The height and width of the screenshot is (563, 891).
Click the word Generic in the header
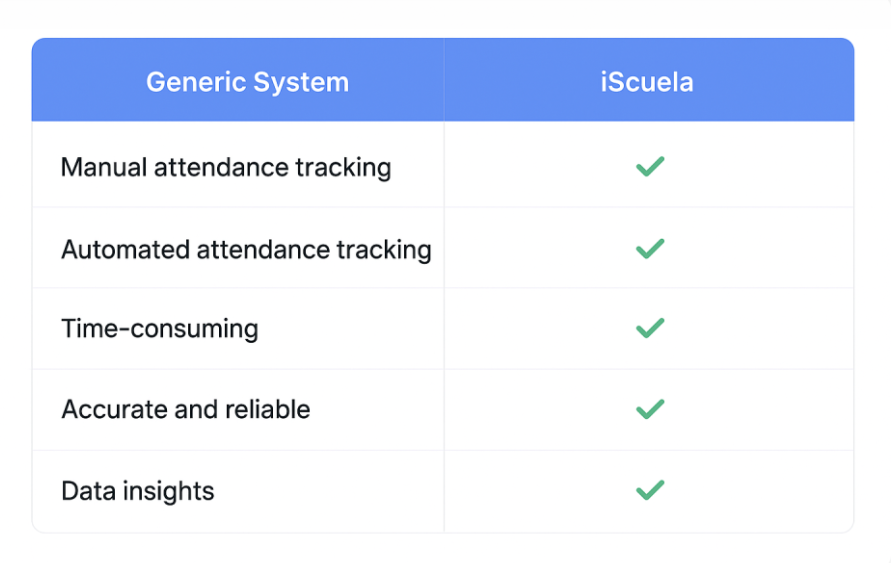pyautogui.click(x=194, y=82)
